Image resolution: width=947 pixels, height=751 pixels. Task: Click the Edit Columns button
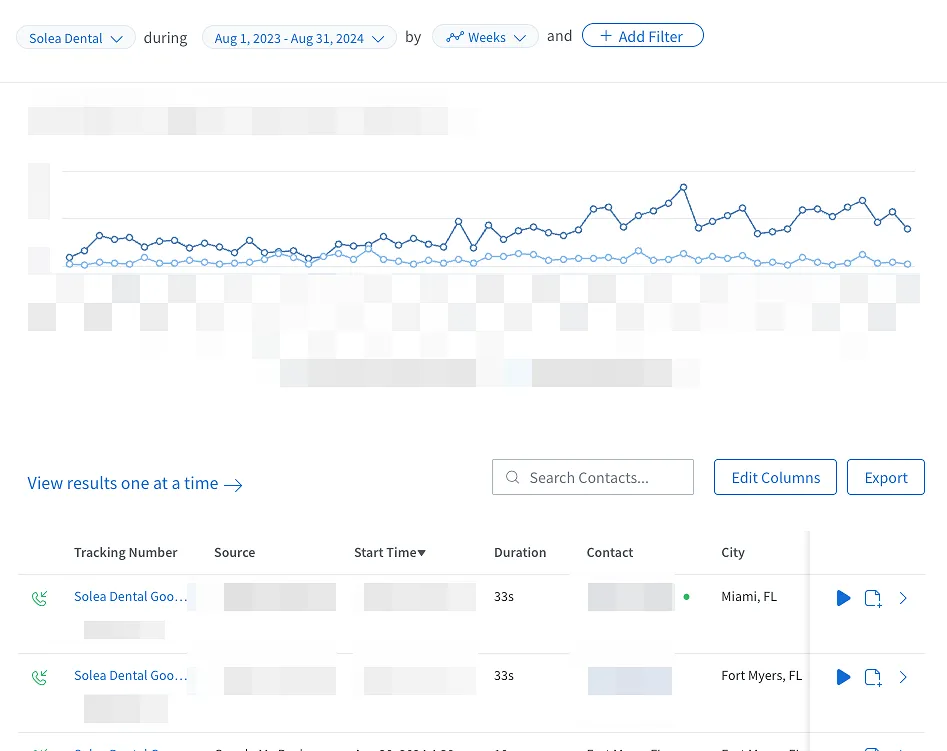(x=775, y=477)
